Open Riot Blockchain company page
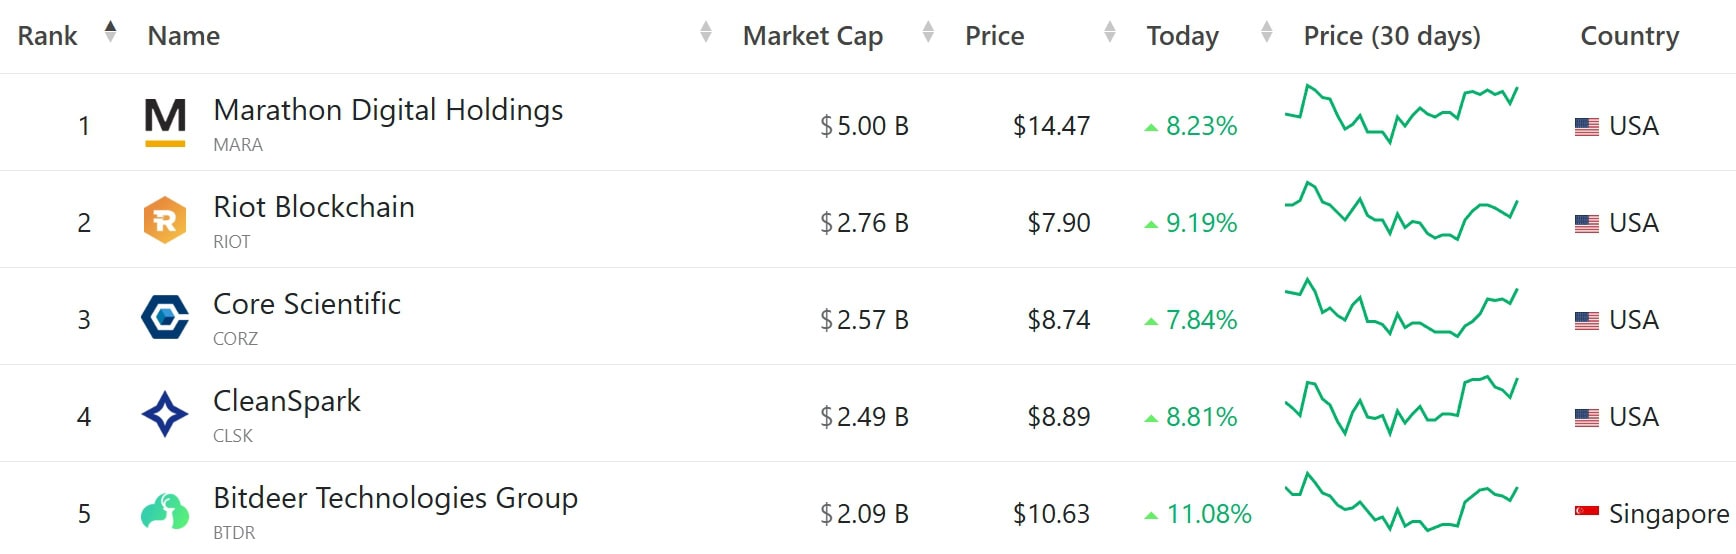Image resolution: width=1736 pixels, height=554 pixels. 314,207
